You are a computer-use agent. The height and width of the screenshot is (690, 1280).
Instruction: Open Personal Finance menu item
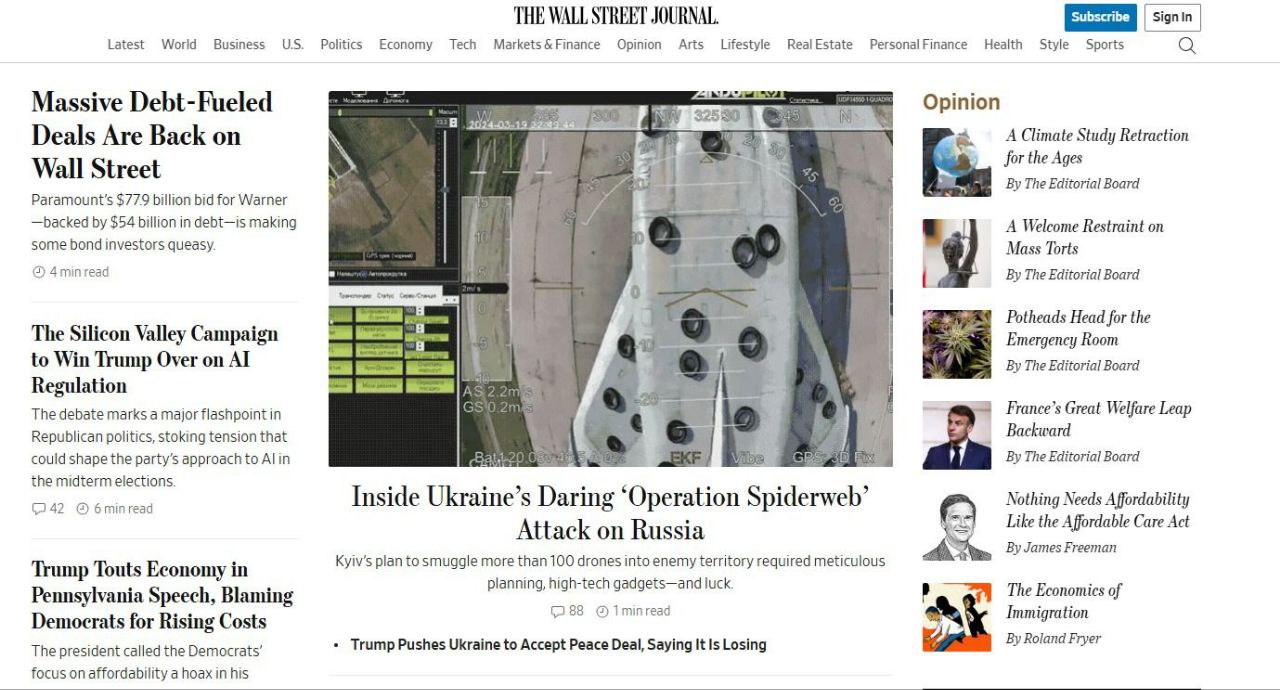point(918,44)
